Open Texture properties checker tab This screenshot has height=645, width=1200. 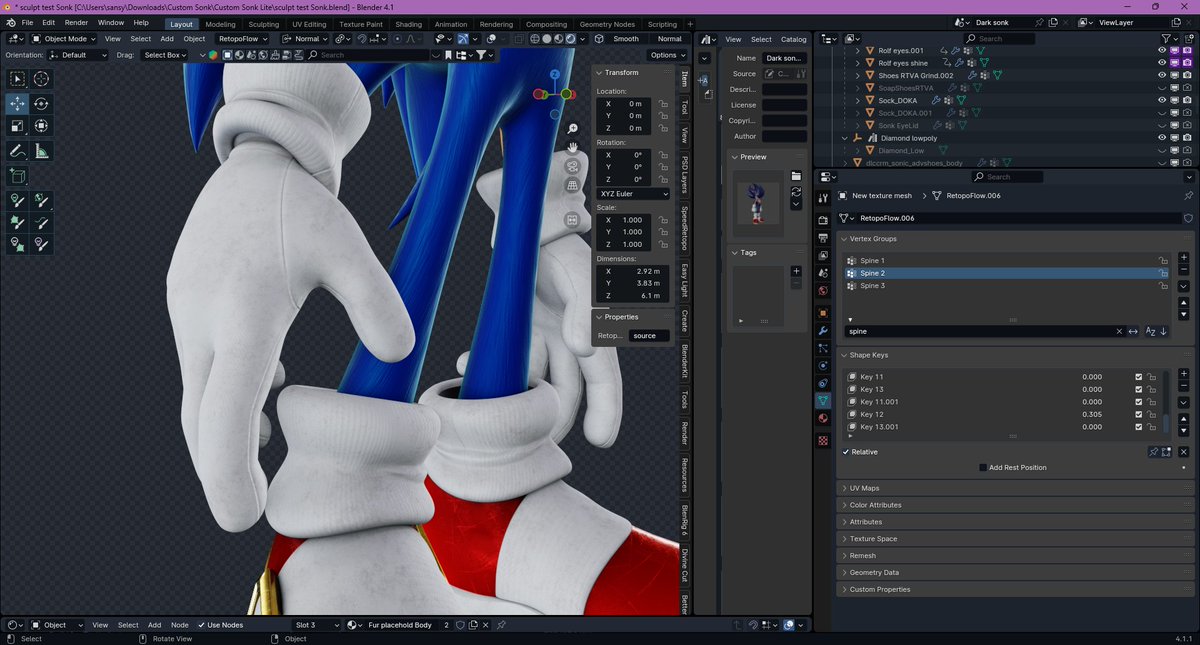(x=823, y=440)
